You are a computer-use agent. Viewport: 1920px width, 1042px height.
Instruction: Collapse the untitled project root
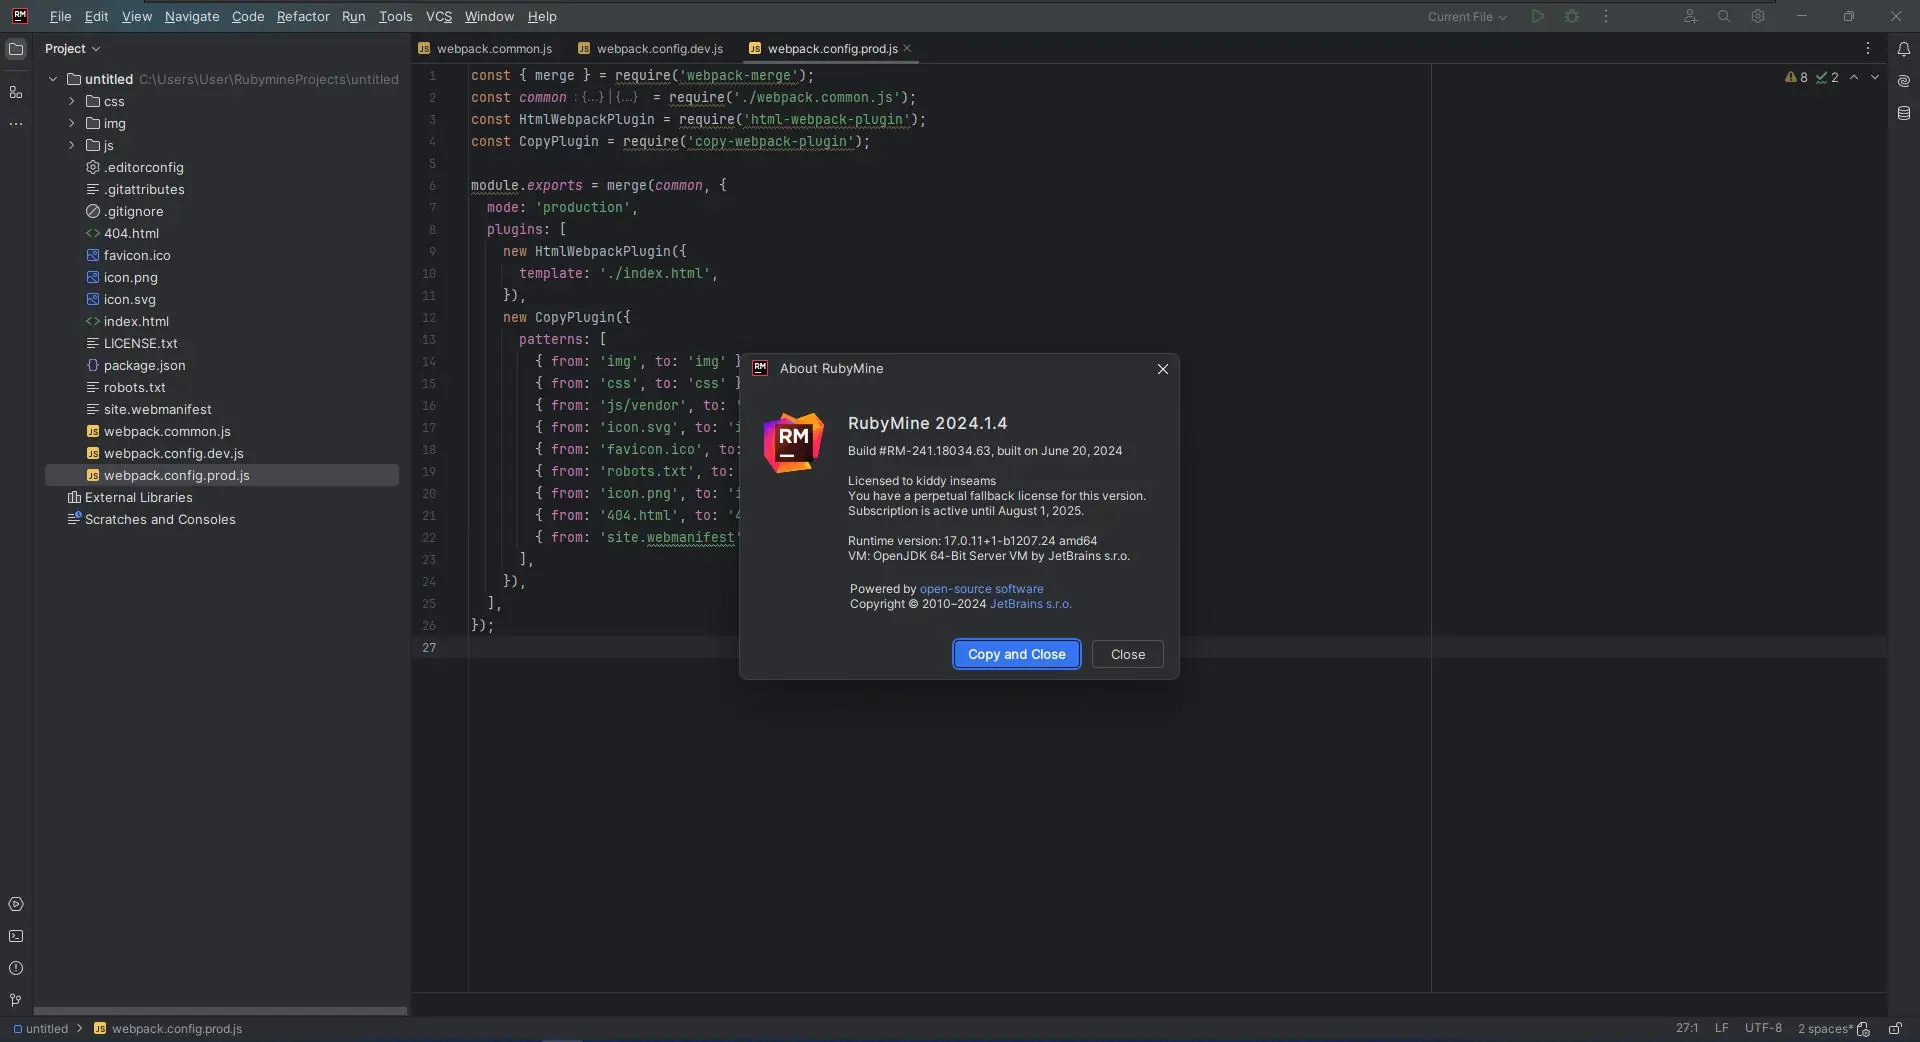pos(53,79)
